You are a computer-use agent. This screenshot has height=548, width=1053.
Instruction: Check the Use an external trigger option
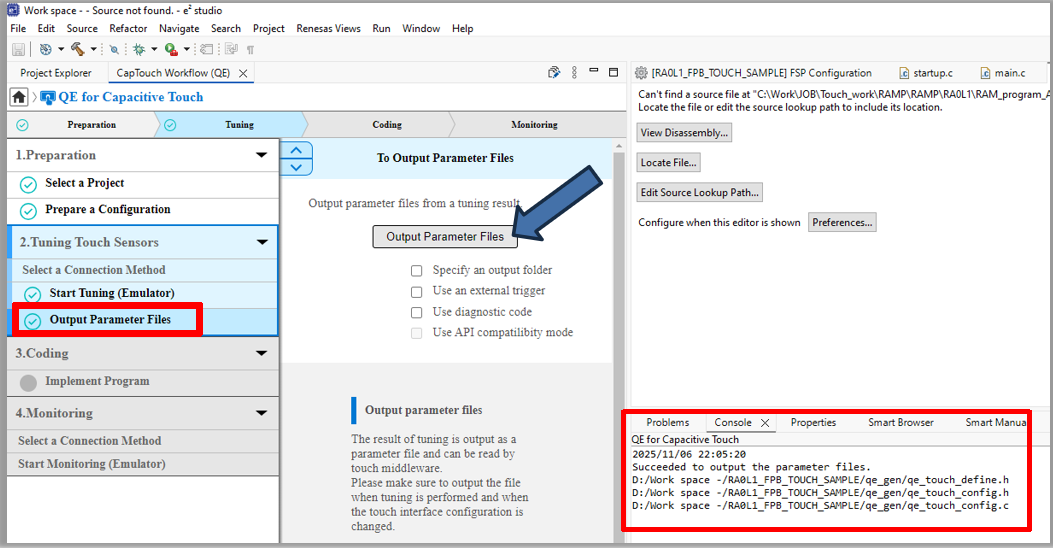tap(416, 291)
